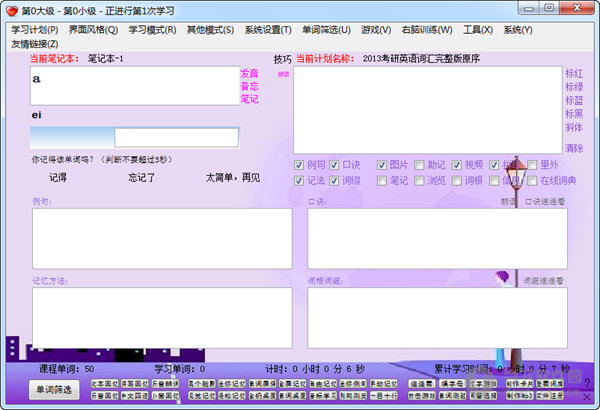Open the 笔记 notes link
600x410 pixels.
pyautogui.click(x=249, y=99)
